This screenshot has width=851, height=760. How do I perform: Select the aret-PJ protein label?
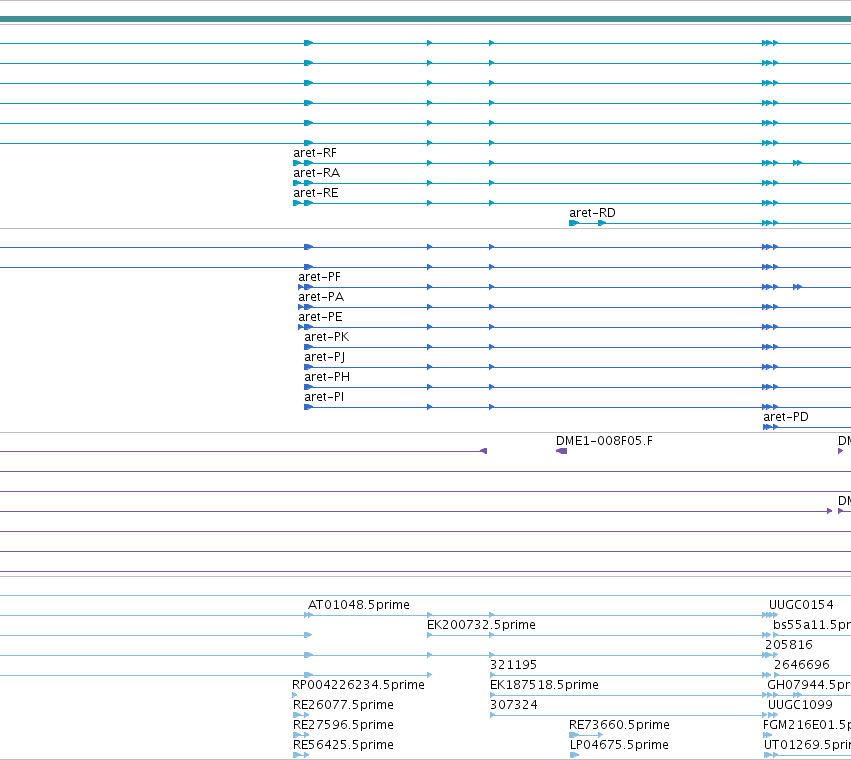pos(325,358)
